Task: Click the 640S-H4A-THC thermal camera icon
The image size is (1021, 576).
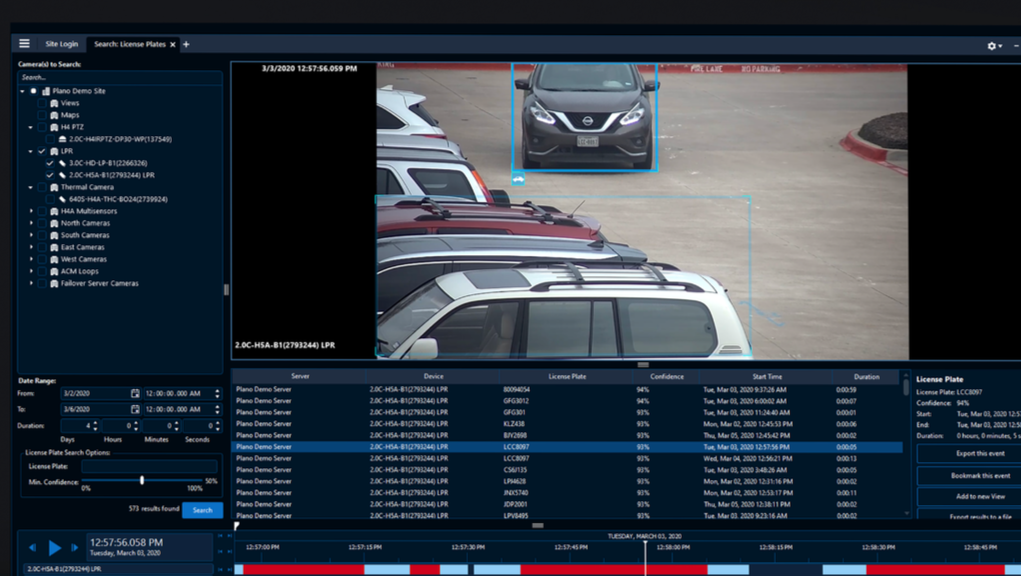Action: (63, 199)
